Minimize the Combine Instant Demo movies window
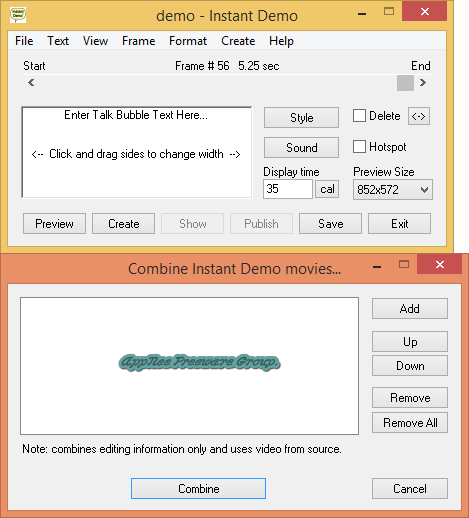 [x=377, y=267]
